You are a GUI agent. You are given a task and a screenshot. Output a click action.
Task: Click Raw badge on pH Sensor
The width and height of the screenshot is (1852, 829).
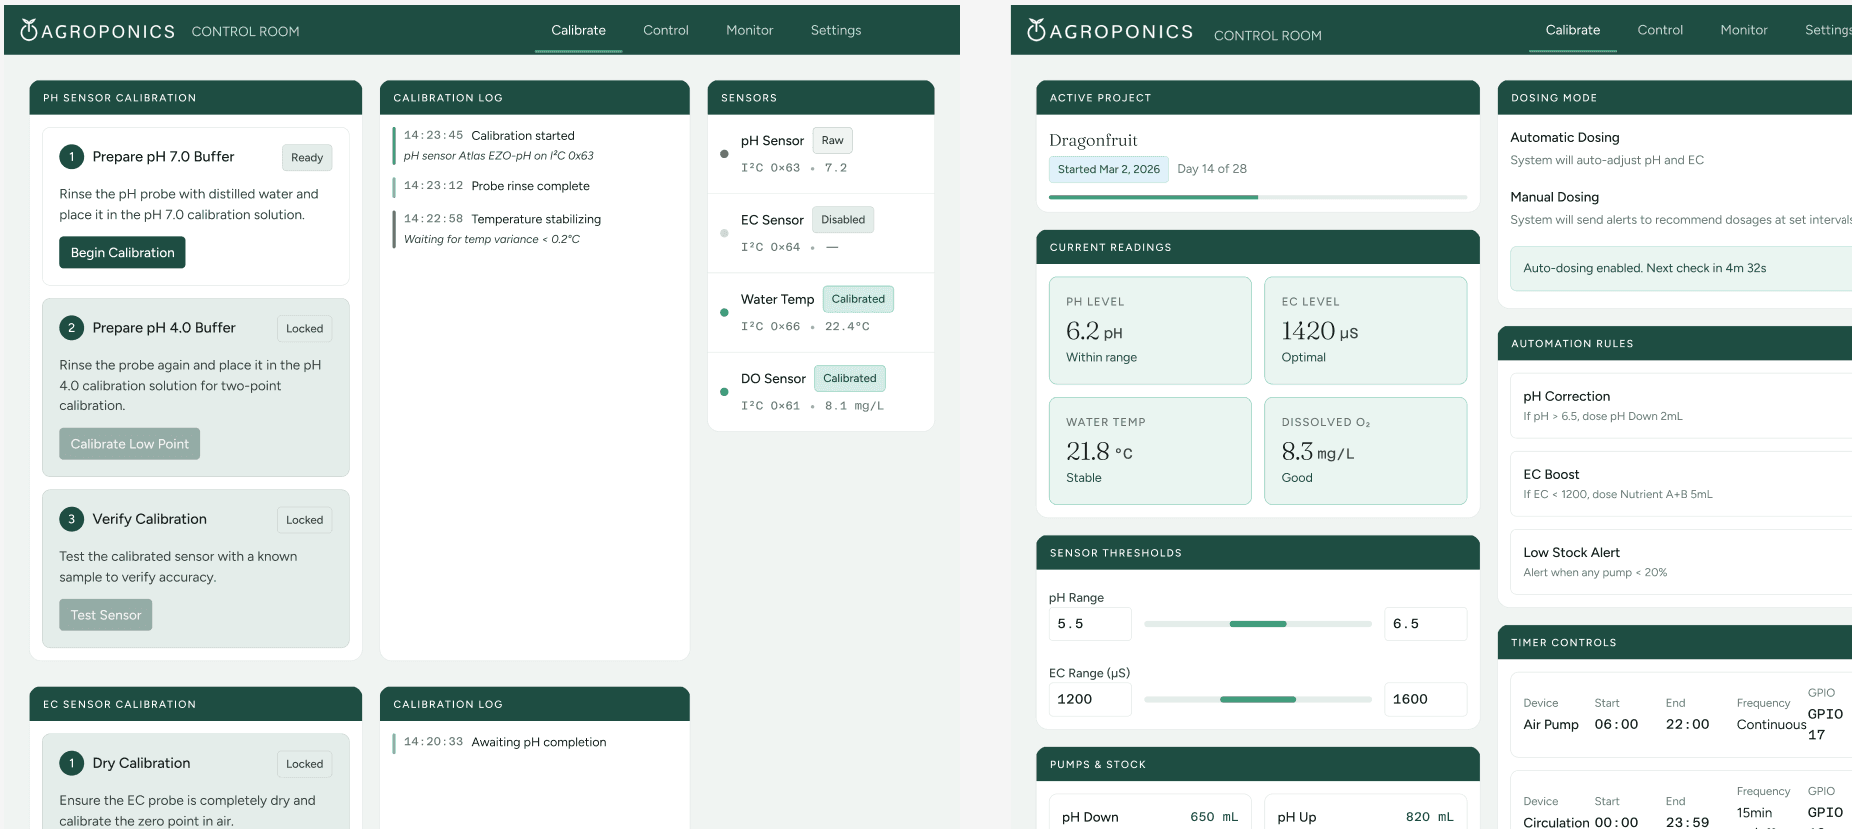(832, 140)
